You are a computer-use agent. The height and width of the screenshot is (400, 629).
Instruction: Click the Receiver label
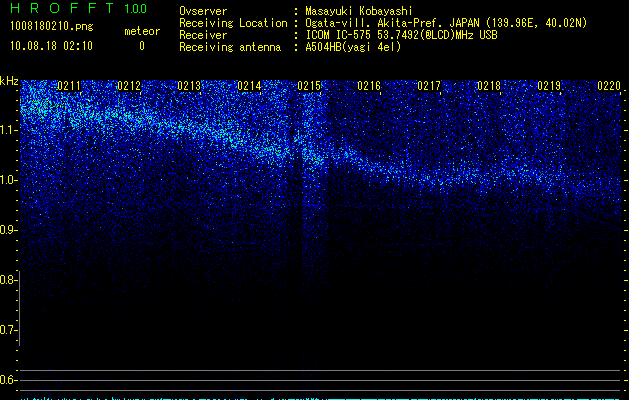point(203,35)
